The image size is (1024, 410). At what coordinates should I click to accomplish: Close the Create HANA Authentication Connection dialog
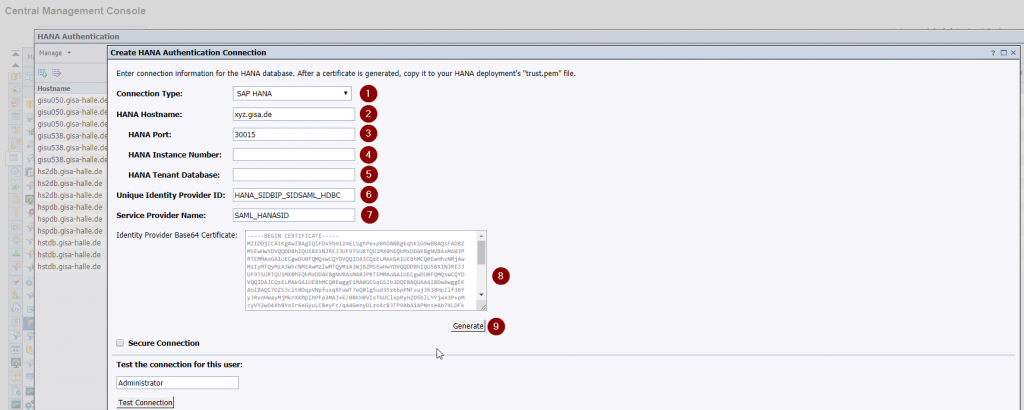(x=1013, y=52)
